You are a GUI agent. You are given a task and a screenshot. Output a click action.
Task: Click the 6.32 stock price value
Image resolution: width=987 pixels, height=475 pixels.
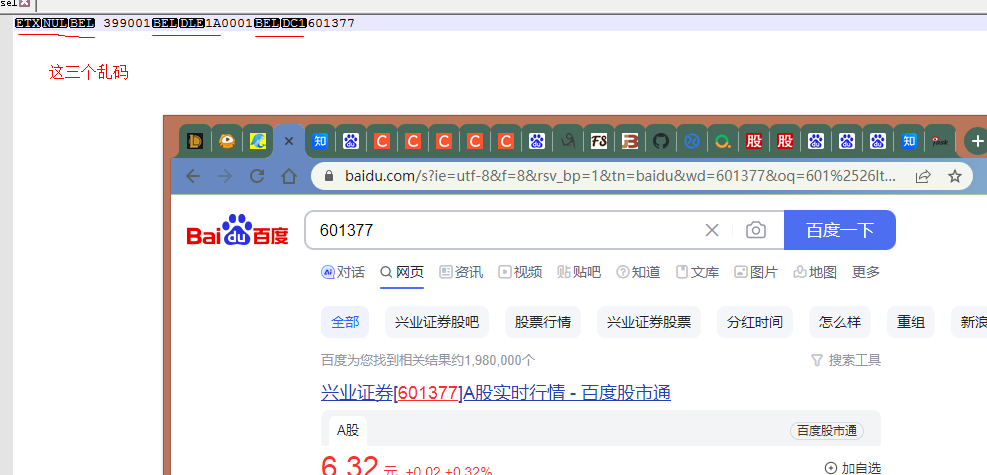tap(349, 467)
